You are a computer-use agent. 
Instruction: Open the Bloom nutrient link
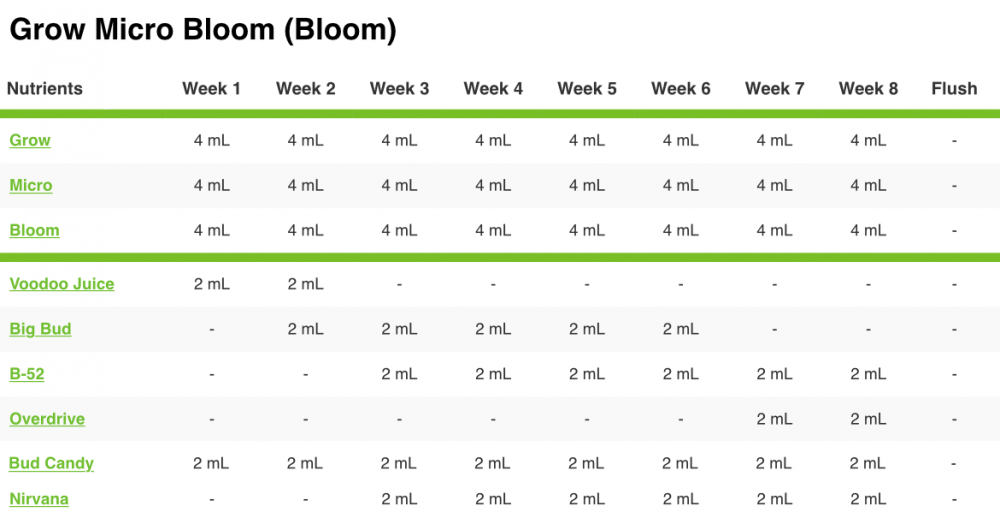(x=34, y=230)
